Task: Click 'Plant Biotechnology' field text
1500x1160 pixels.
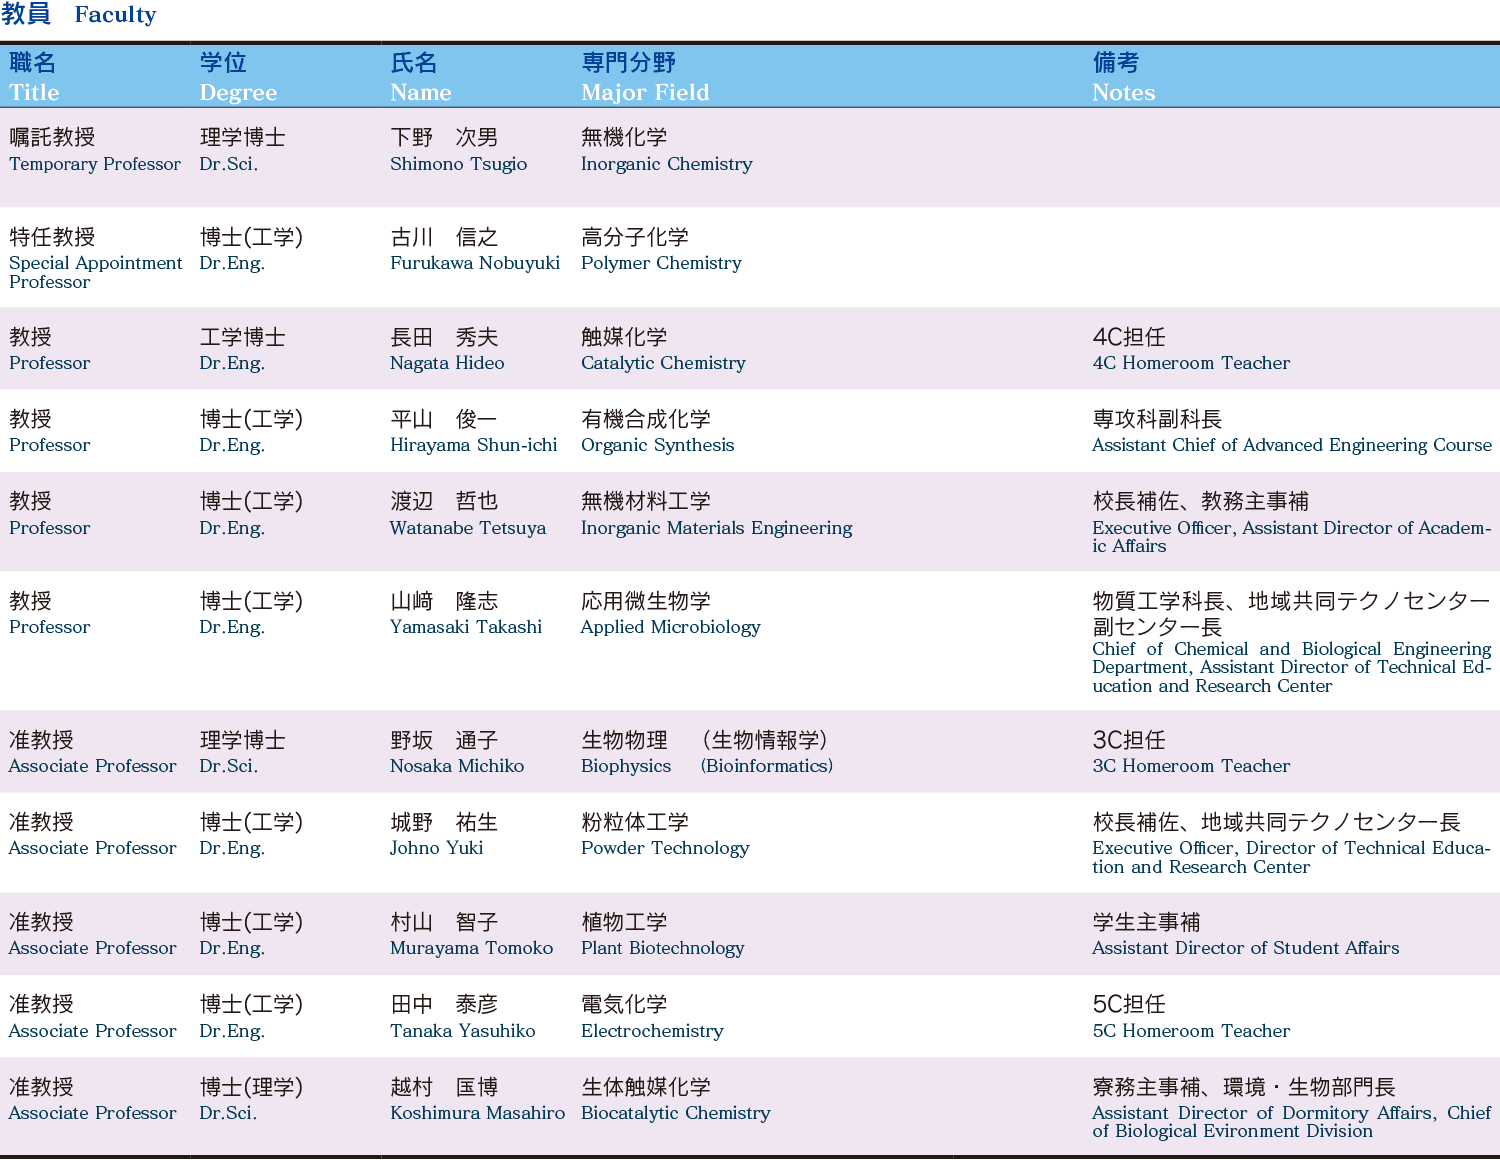Action: tap(662, 948)
